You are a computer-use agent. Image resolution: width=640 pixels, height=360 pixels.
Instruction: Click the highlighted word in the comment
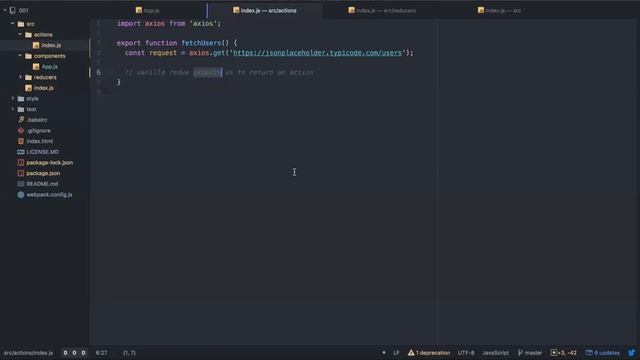207,72
